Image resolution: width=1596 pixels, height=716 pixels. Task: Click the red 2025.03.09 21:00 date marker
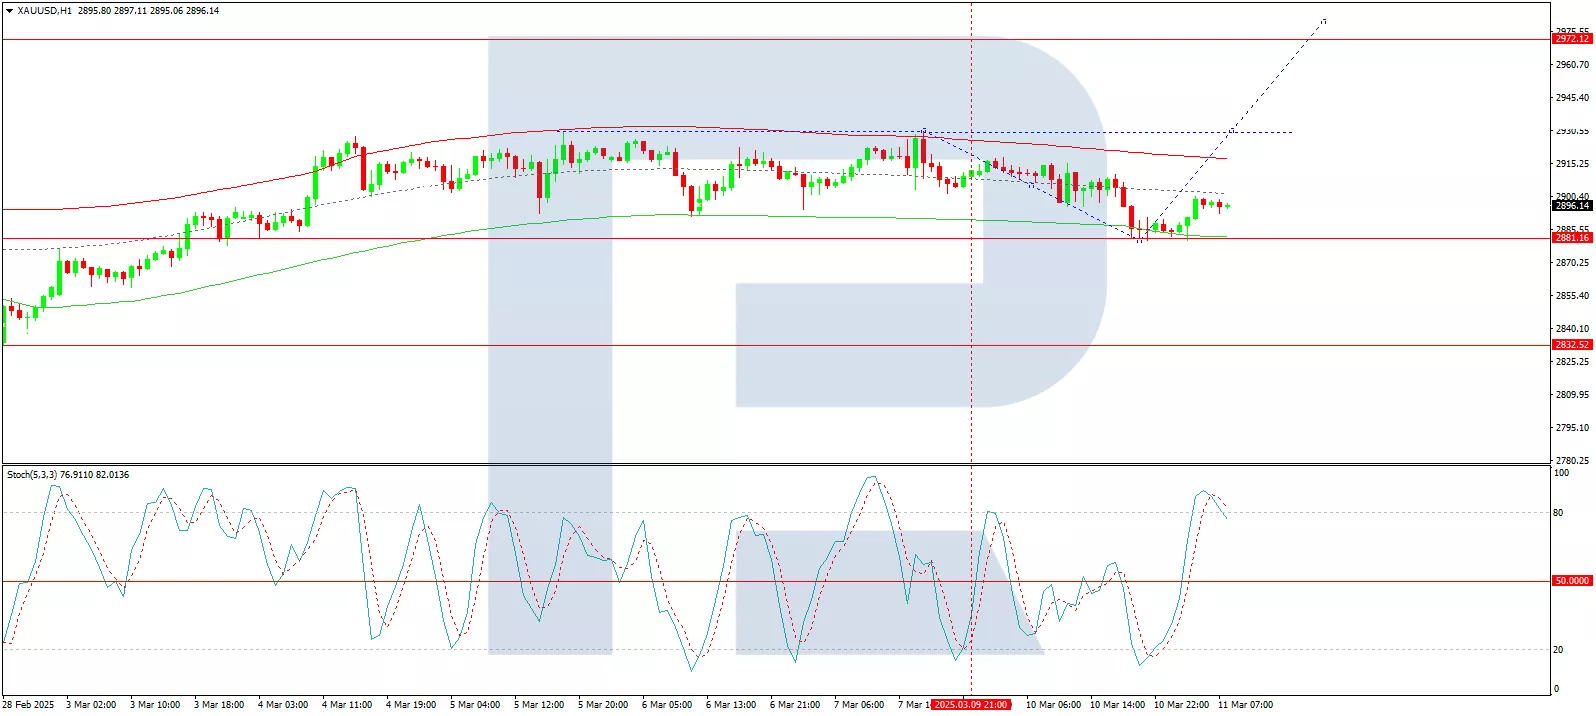tap(970, 705)
